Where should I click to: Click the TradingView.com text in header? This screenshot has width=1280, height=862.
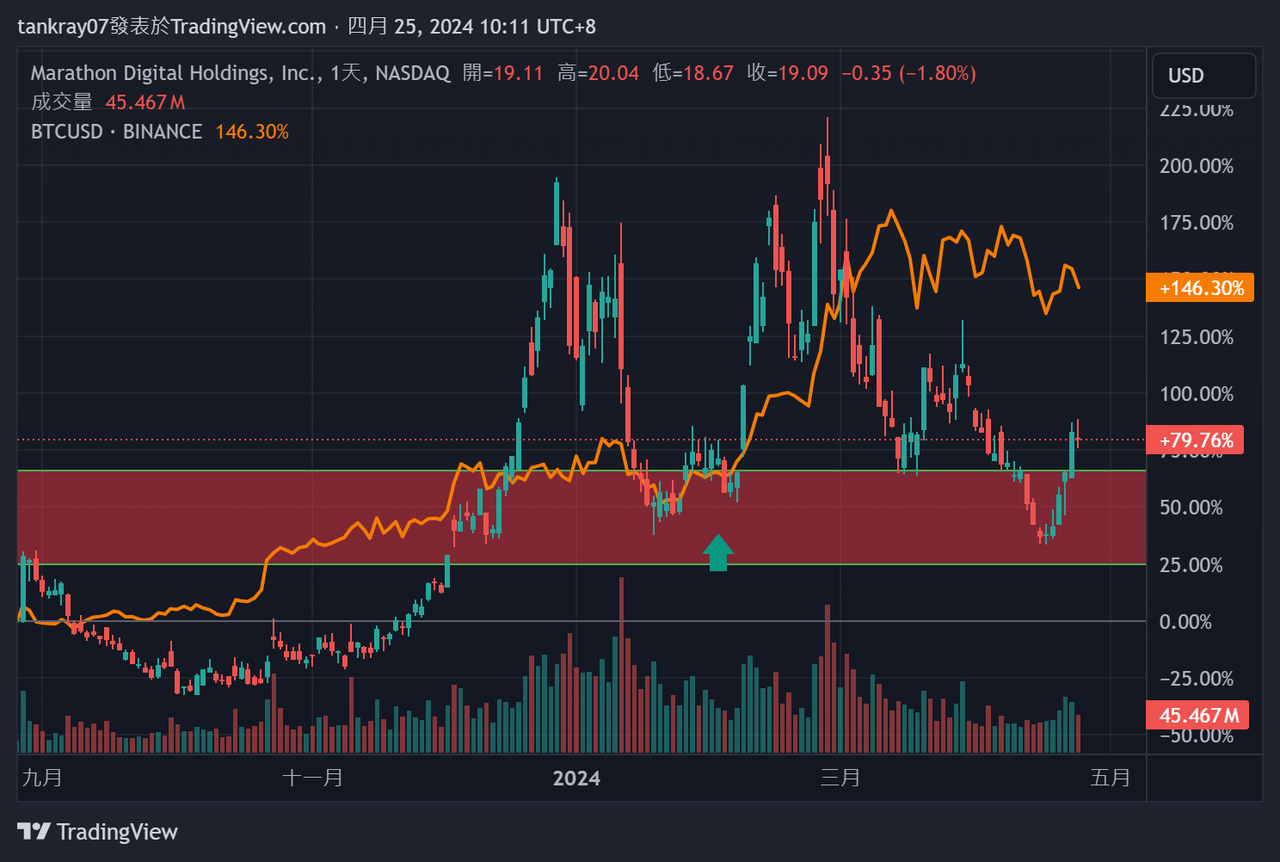pos(248,26)
